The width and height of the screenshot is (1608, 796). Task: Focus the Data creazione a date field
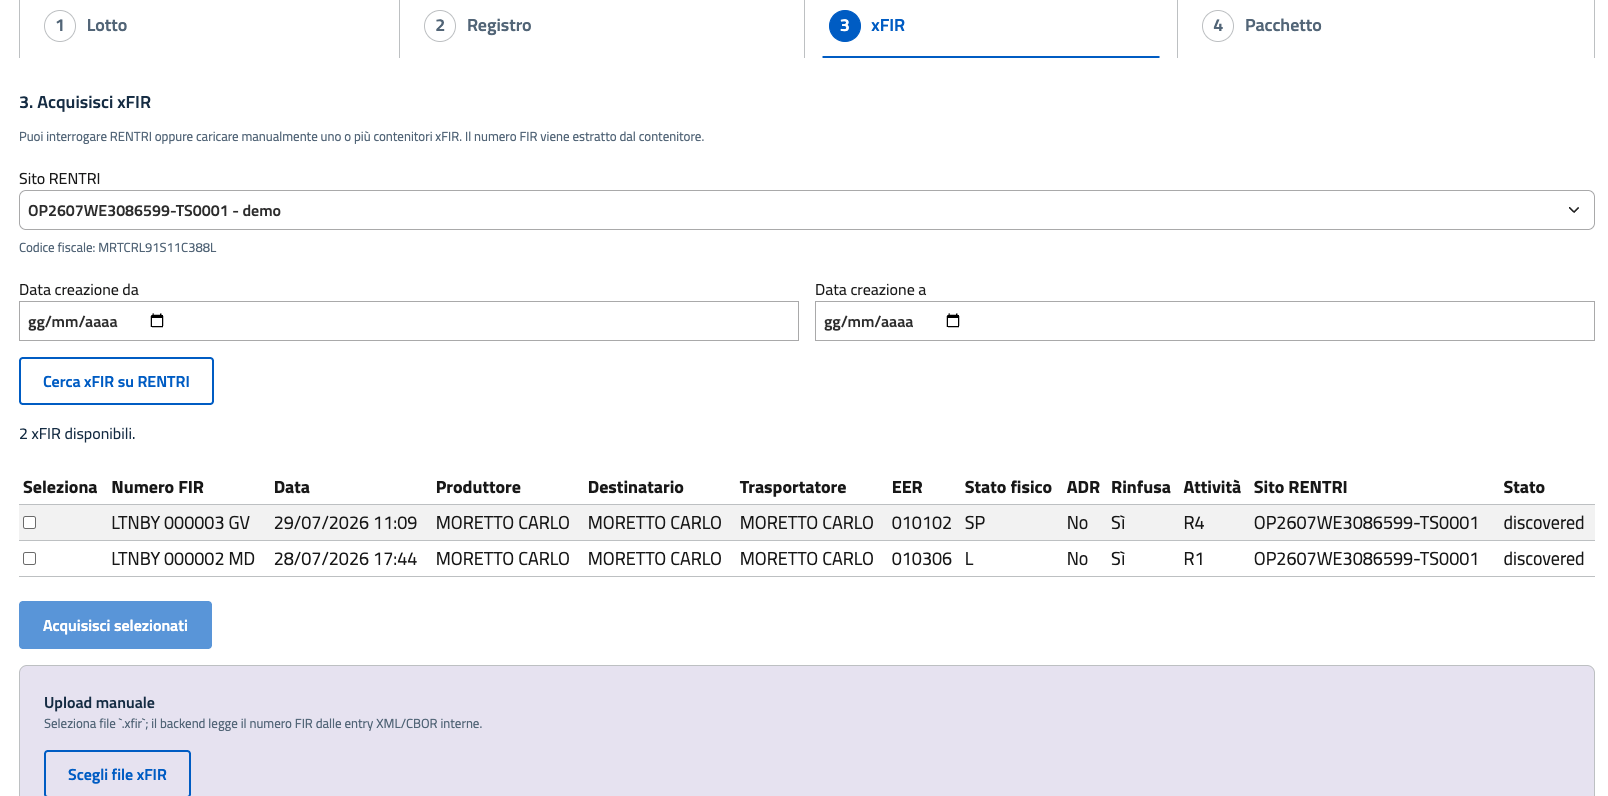coord(1204,321)
